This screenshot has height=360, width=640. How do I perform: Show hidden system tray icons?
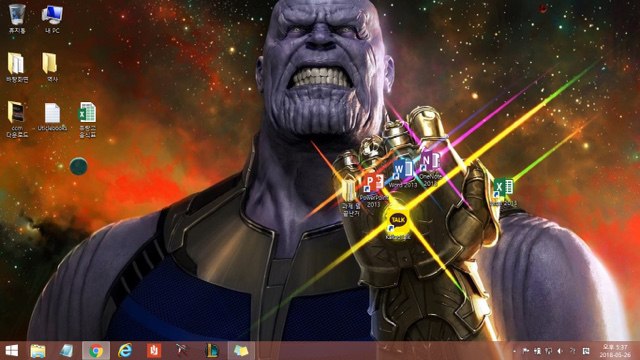(515, 351)
